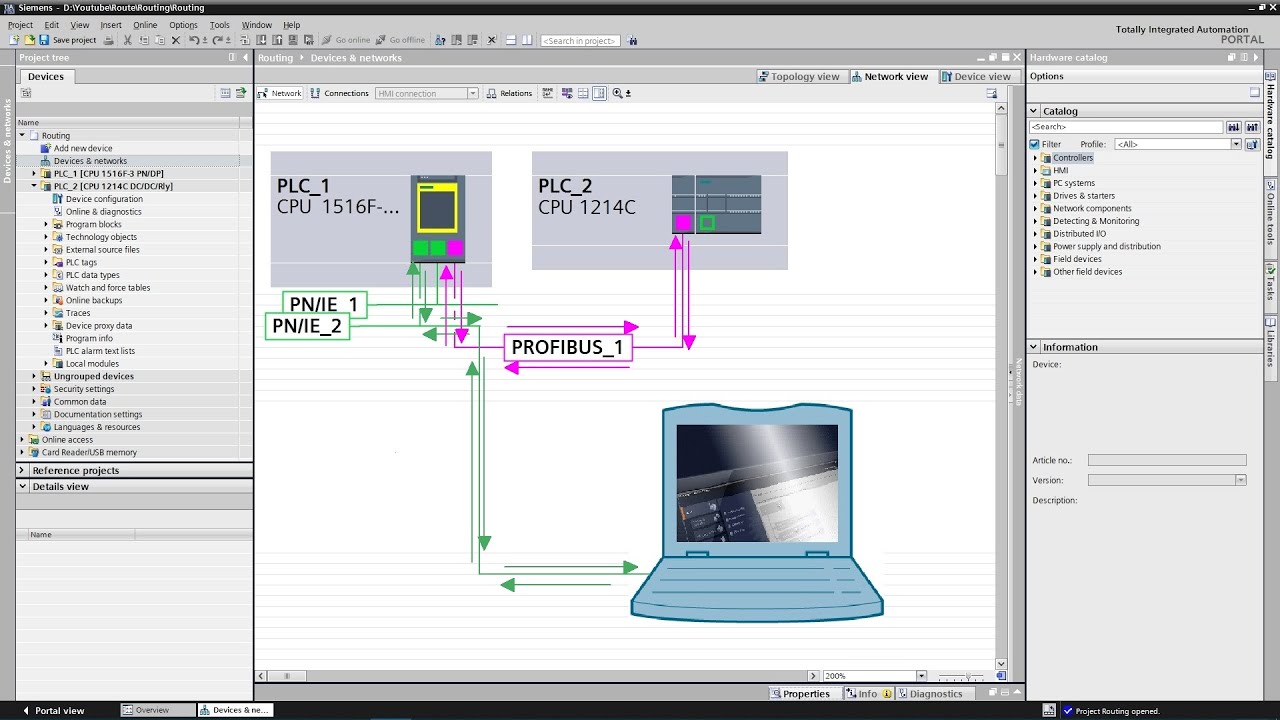The width and height of the screenshot is (1280, 720).
Task: Expand Program blocks folder
Action: (46, 224)
